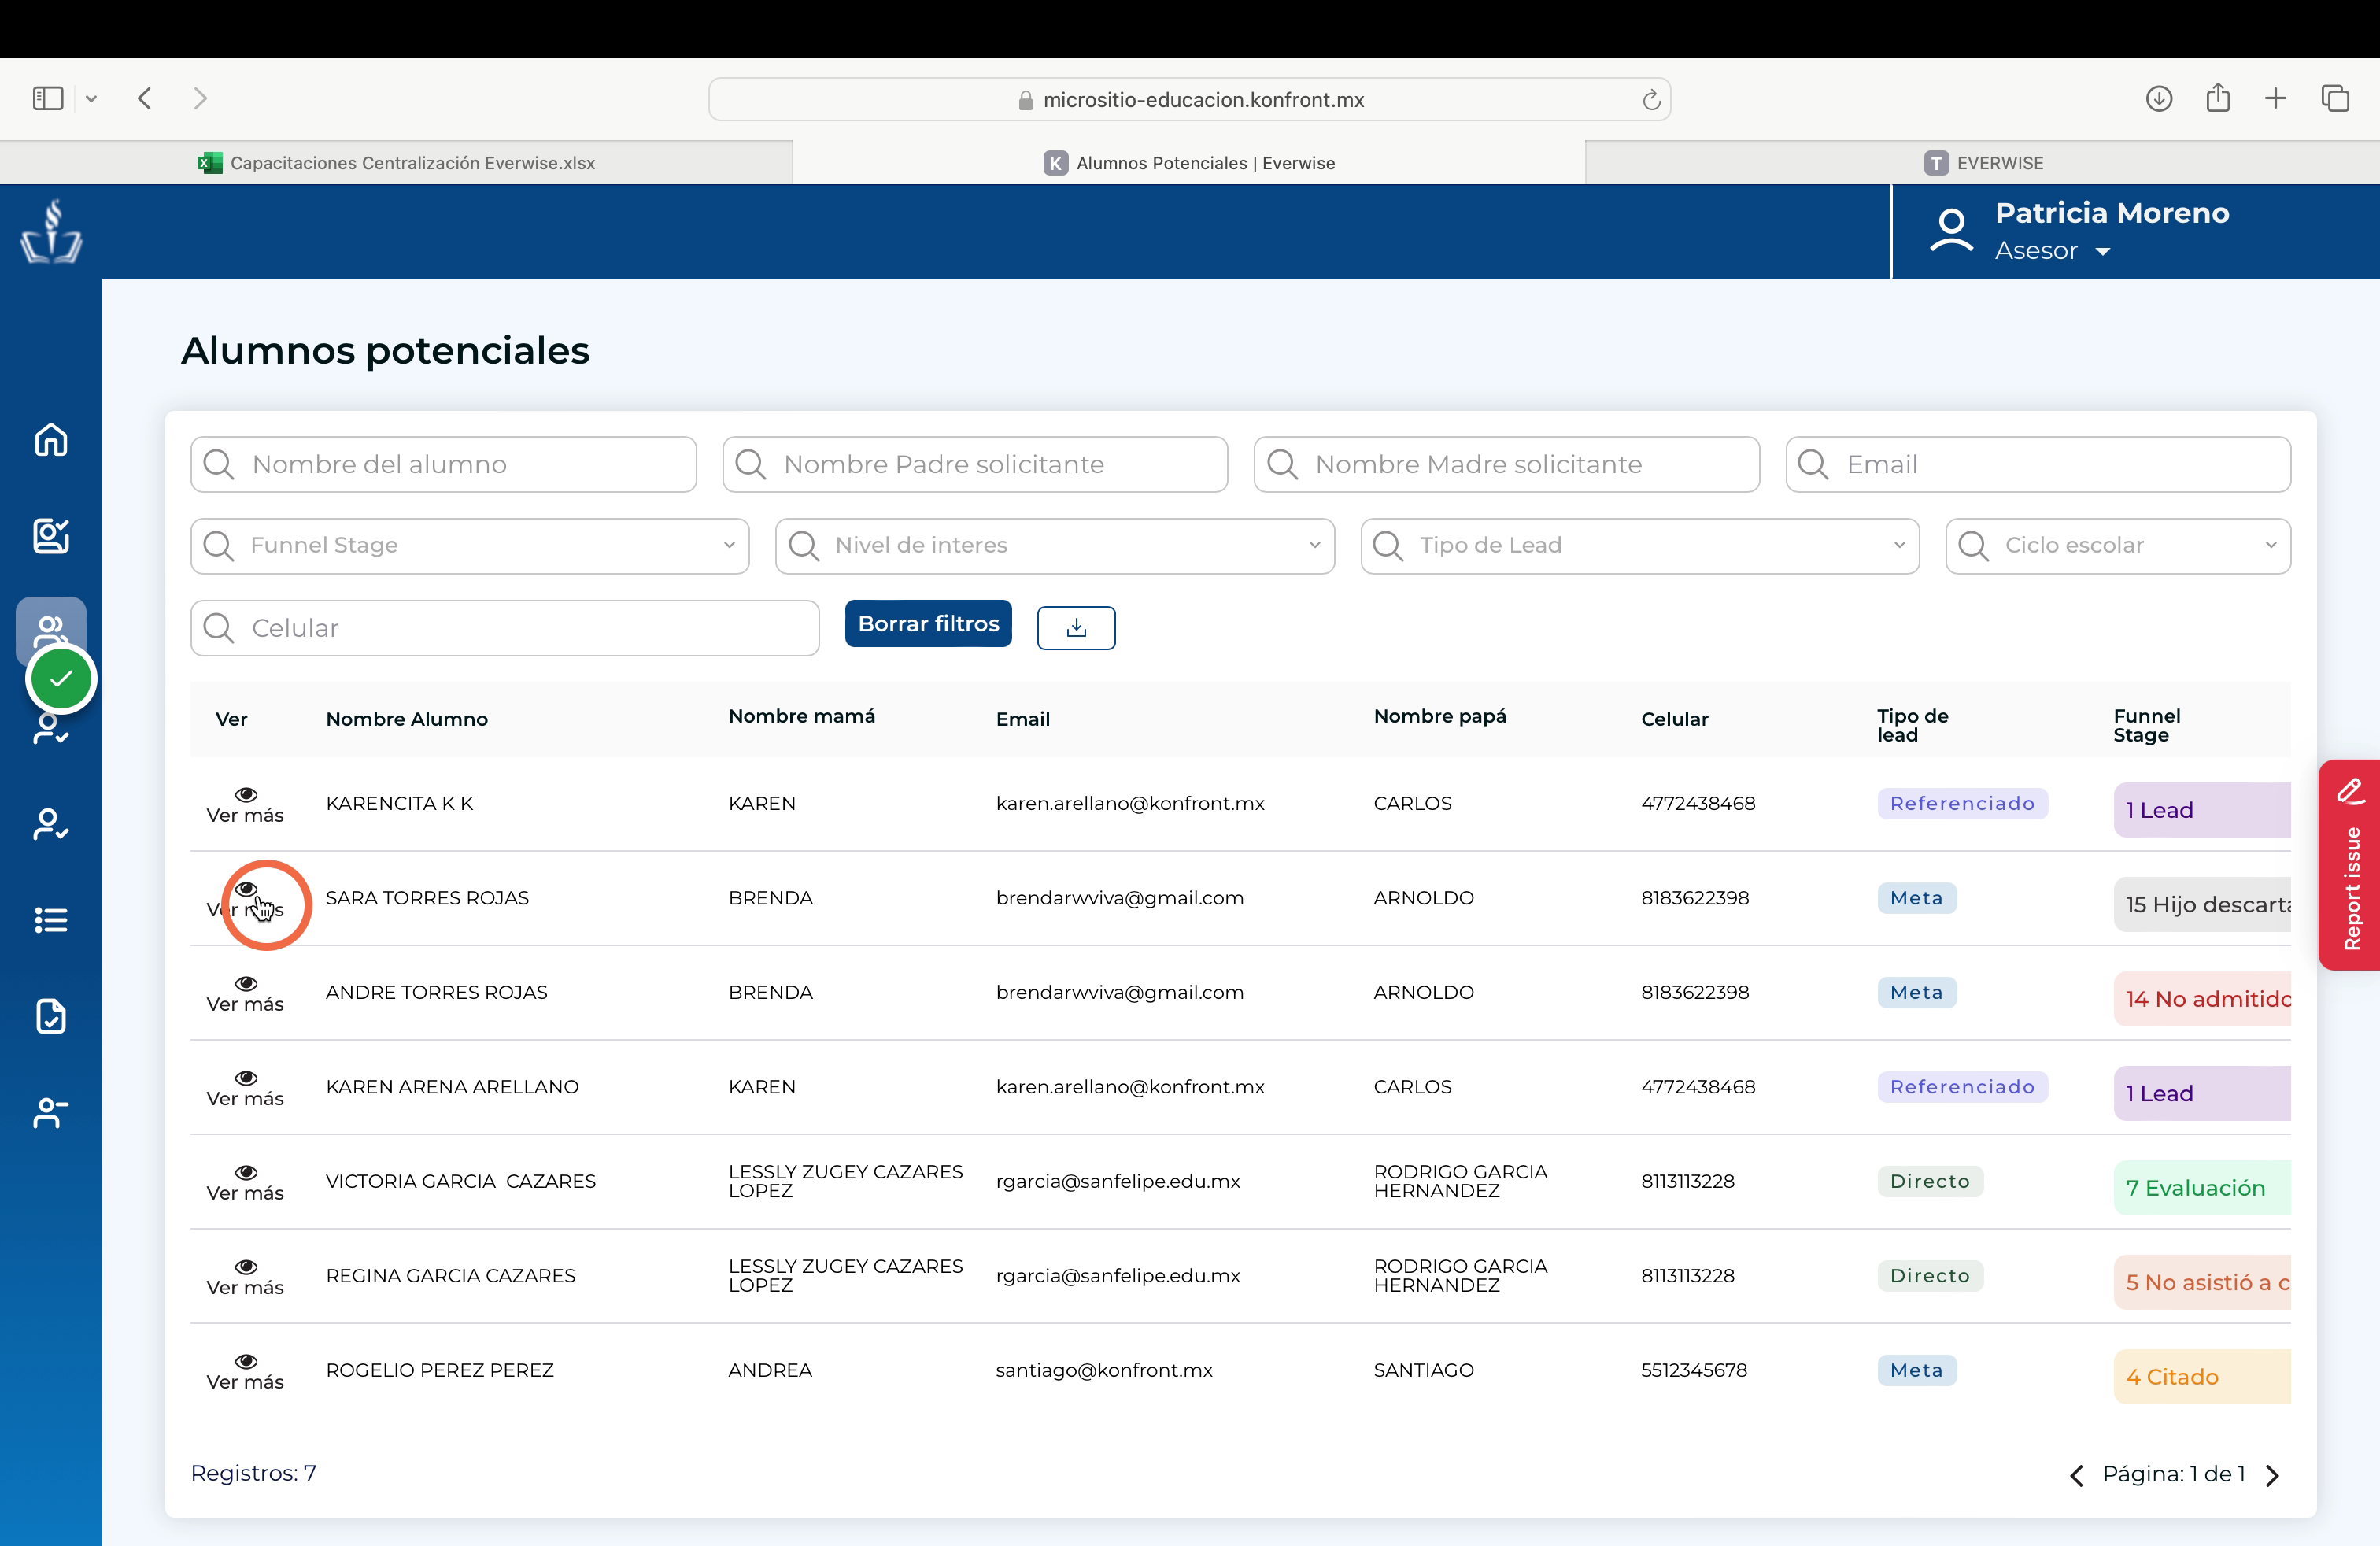Open the Asesor user menu arrow

coord(2103,252)
